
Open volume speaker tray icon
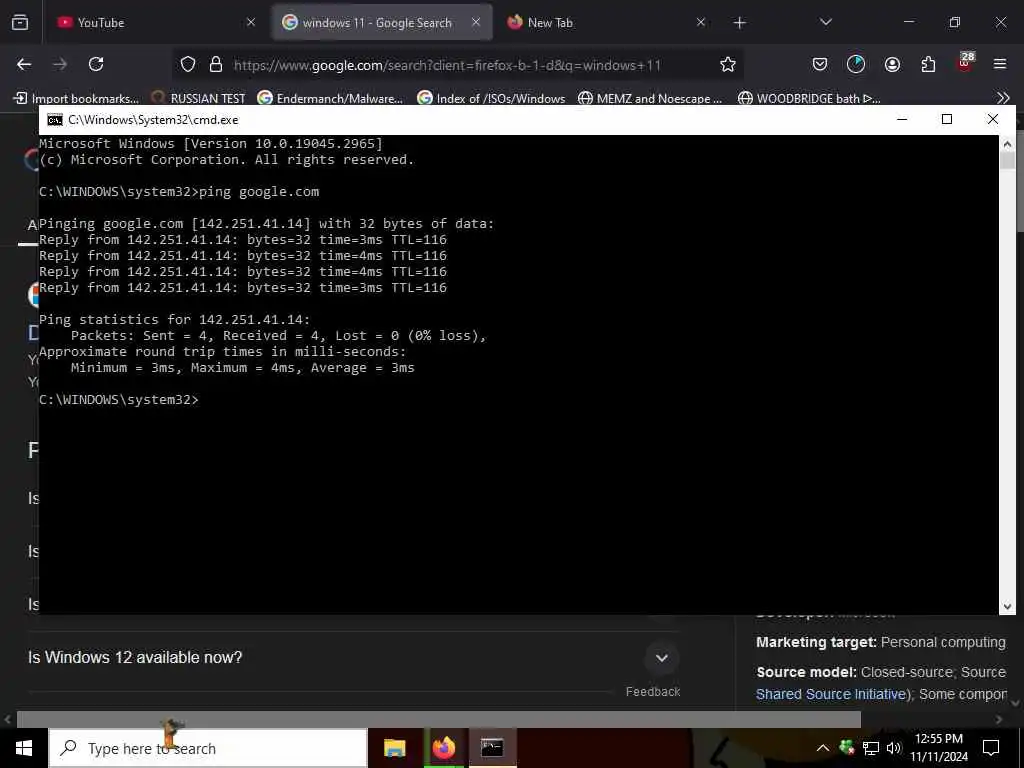pyautogui.click(x=893, y=748)
